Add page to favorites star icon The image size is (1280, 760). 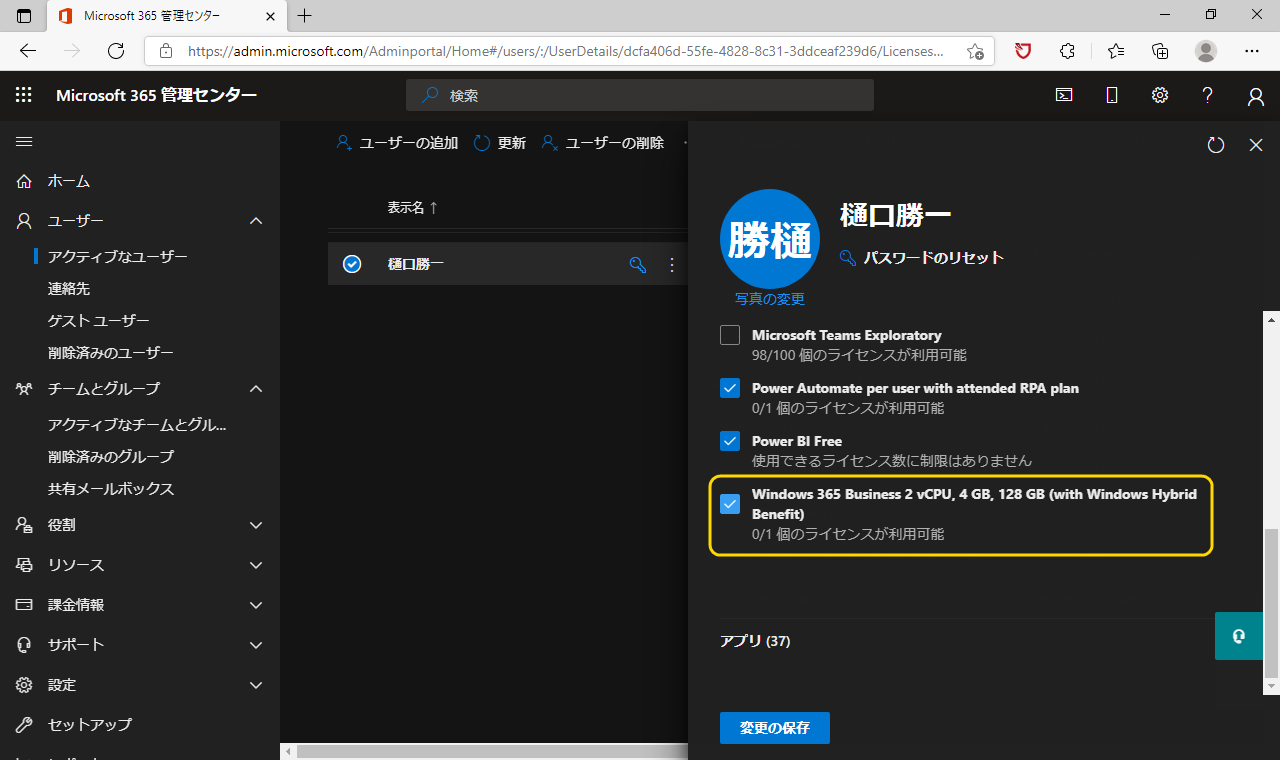pos(975,51)
